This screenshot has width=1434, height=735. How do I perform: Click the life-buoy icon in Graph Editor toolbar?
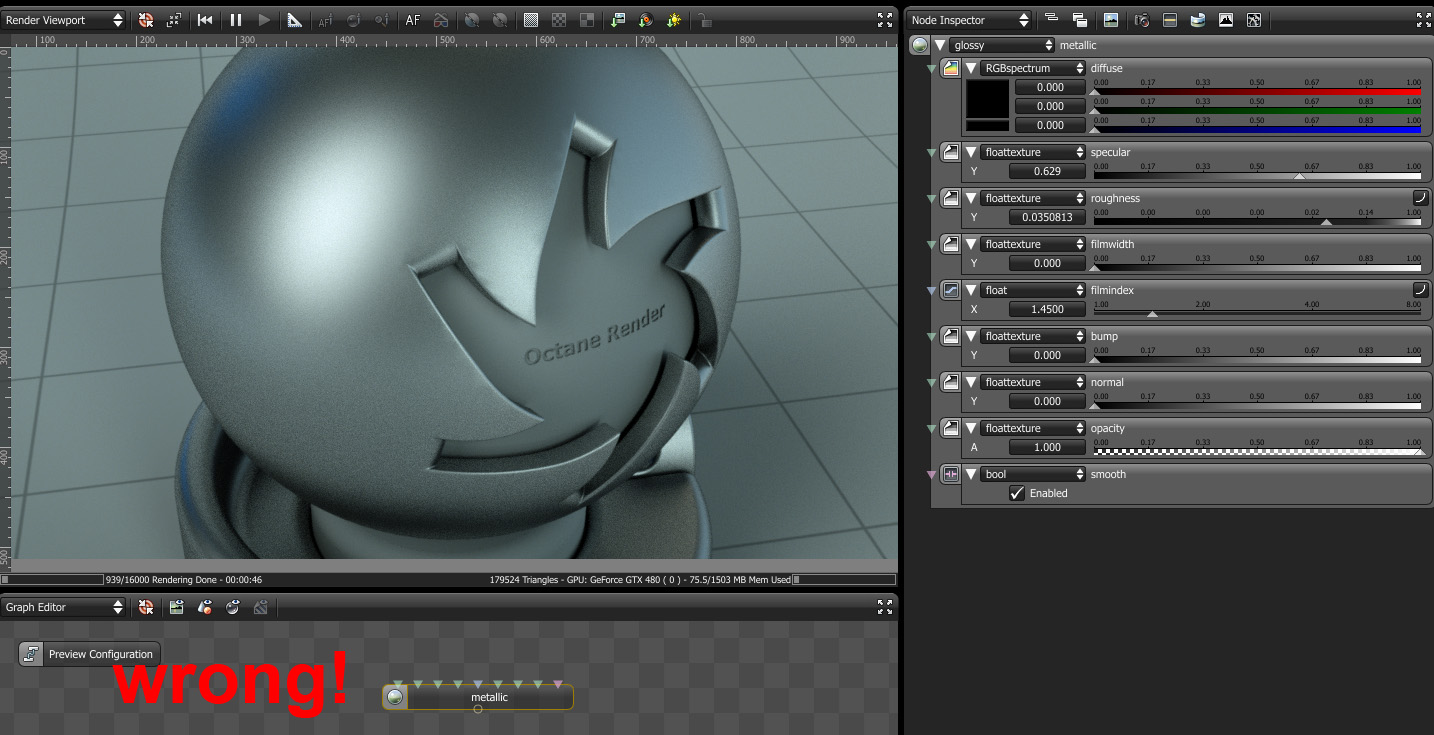[x=146, y=607]
